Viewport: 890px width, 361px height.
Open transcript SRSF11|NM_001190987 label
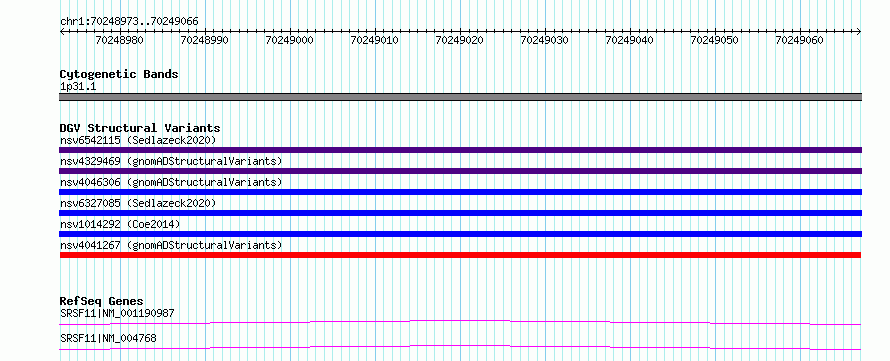(117, 313)
